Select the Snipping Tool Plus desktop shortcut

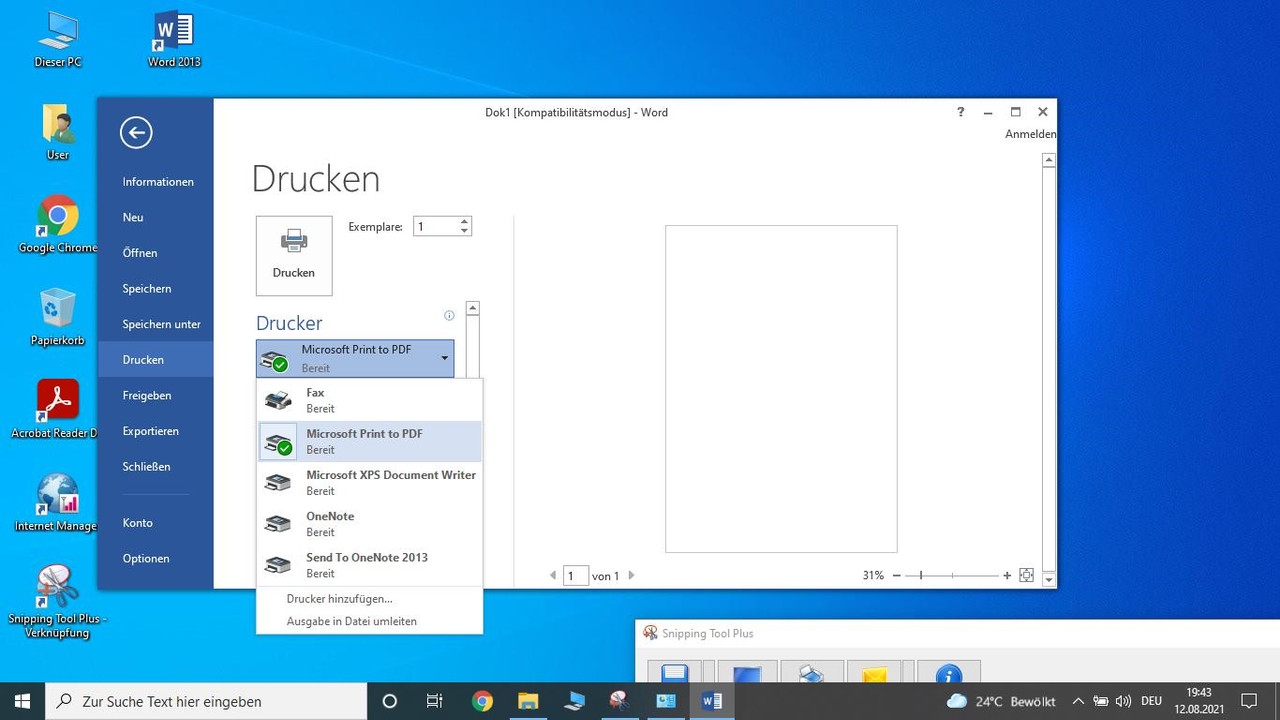(57, 602)
